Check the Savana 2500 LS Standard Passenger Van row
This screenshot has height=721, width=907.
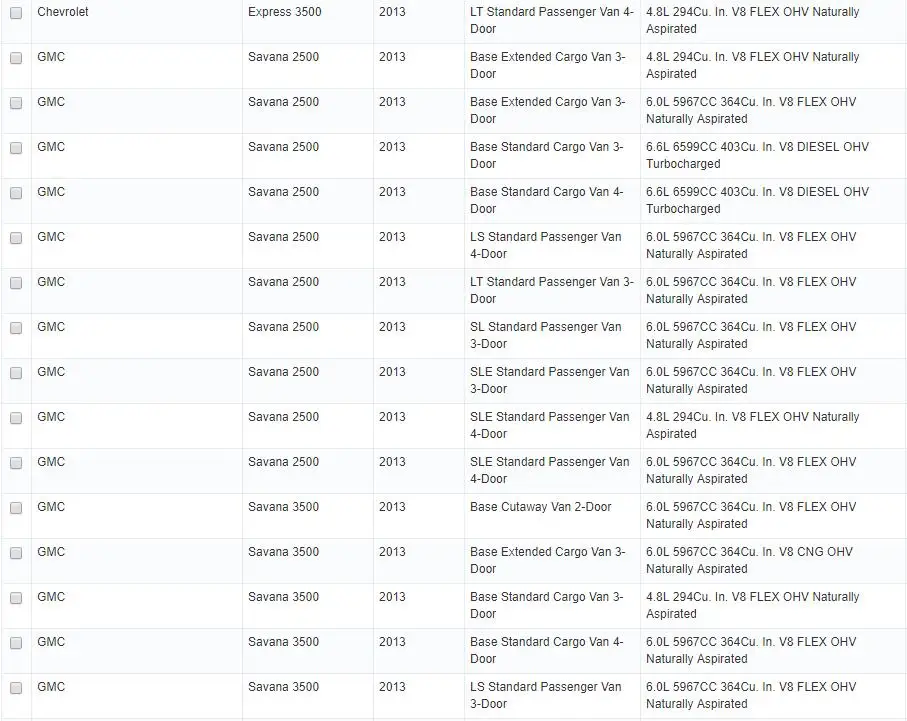(16, 238)
